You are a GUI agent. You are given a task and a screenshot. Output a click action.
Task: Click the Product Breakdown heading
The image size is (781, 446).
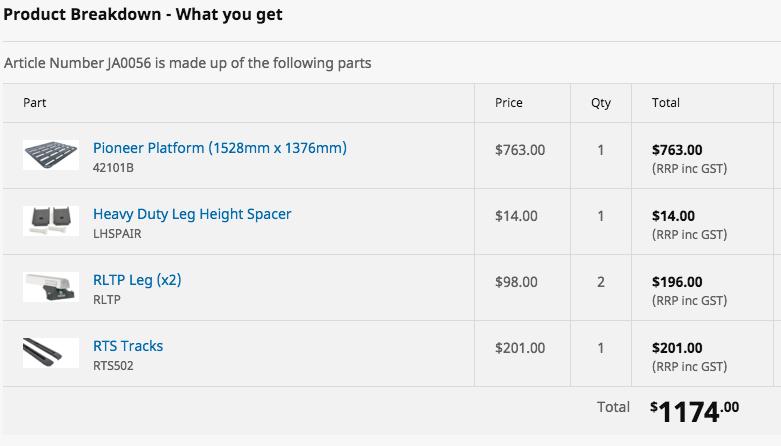click(x=143, y=14)
